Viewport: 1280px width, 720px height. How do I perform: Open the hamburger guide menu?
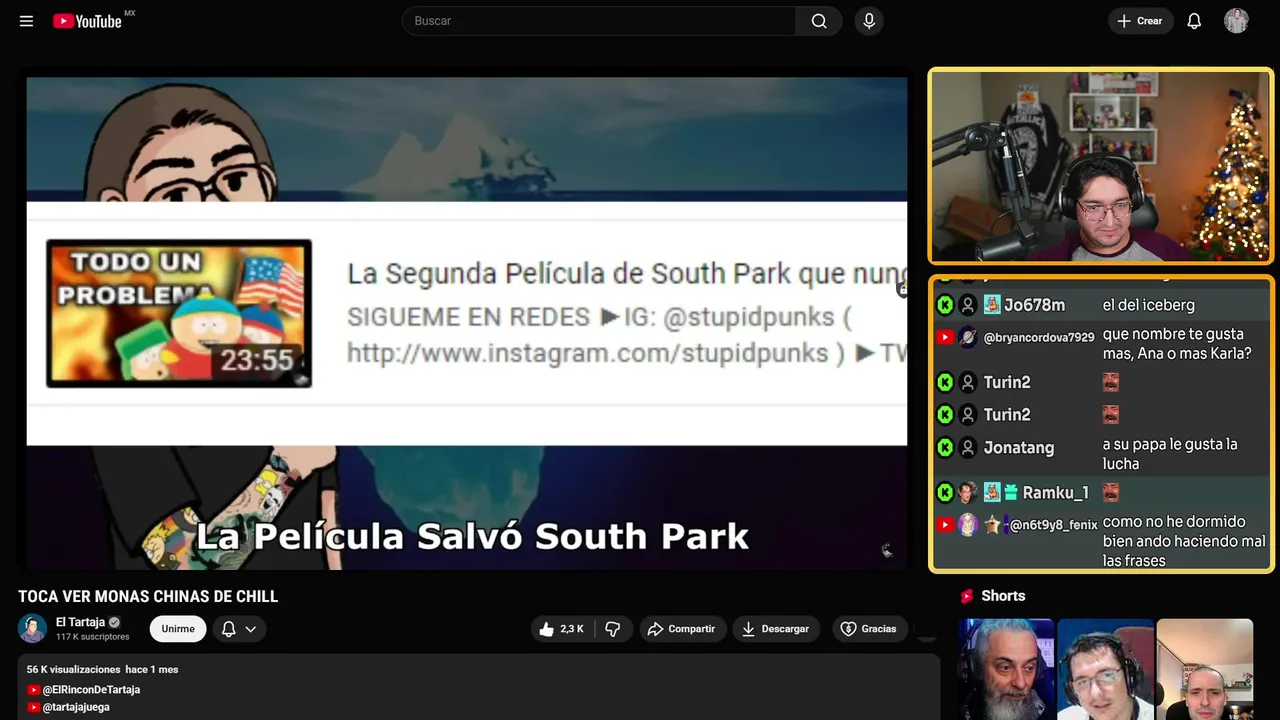coord(26,21)
